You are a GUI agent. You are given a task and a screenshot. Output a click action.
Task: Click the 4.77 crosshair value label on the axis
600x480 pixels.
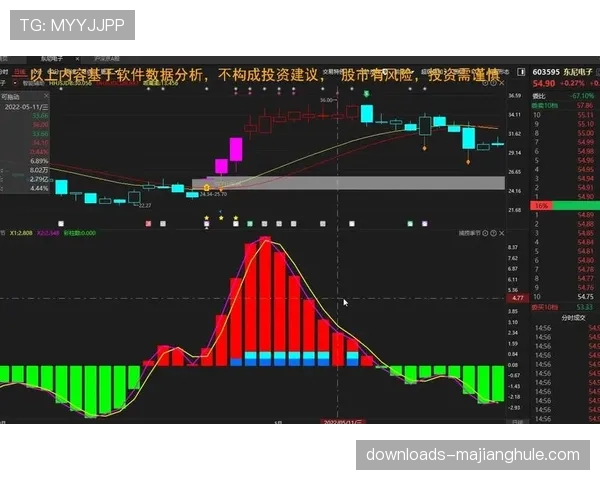tap(517, 298)
